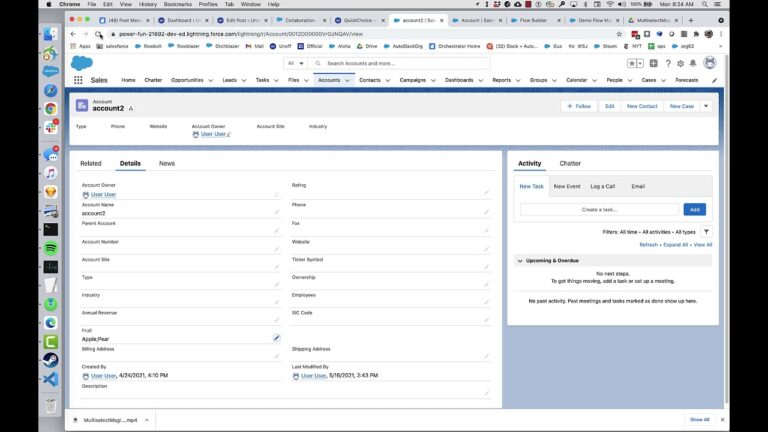Click the Expand All link
Screen dimensions: 768x432
676,244
